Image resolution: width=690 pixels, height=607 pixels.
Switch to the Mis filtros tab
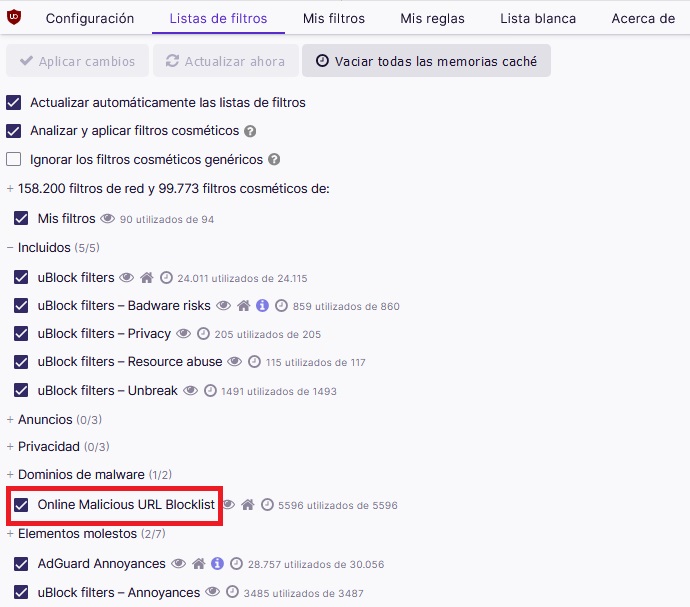[x=334, y=18]
